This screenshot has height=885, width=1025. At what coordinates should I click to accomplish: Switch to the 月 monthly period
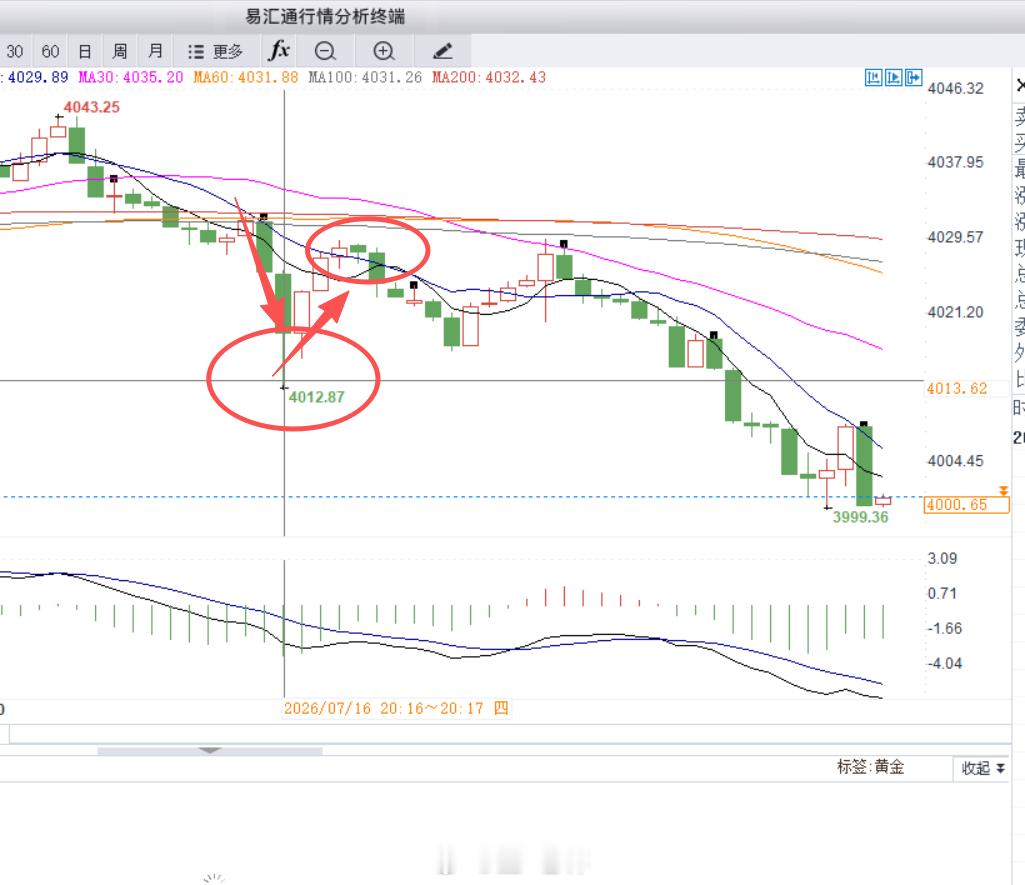click(156, 52)
